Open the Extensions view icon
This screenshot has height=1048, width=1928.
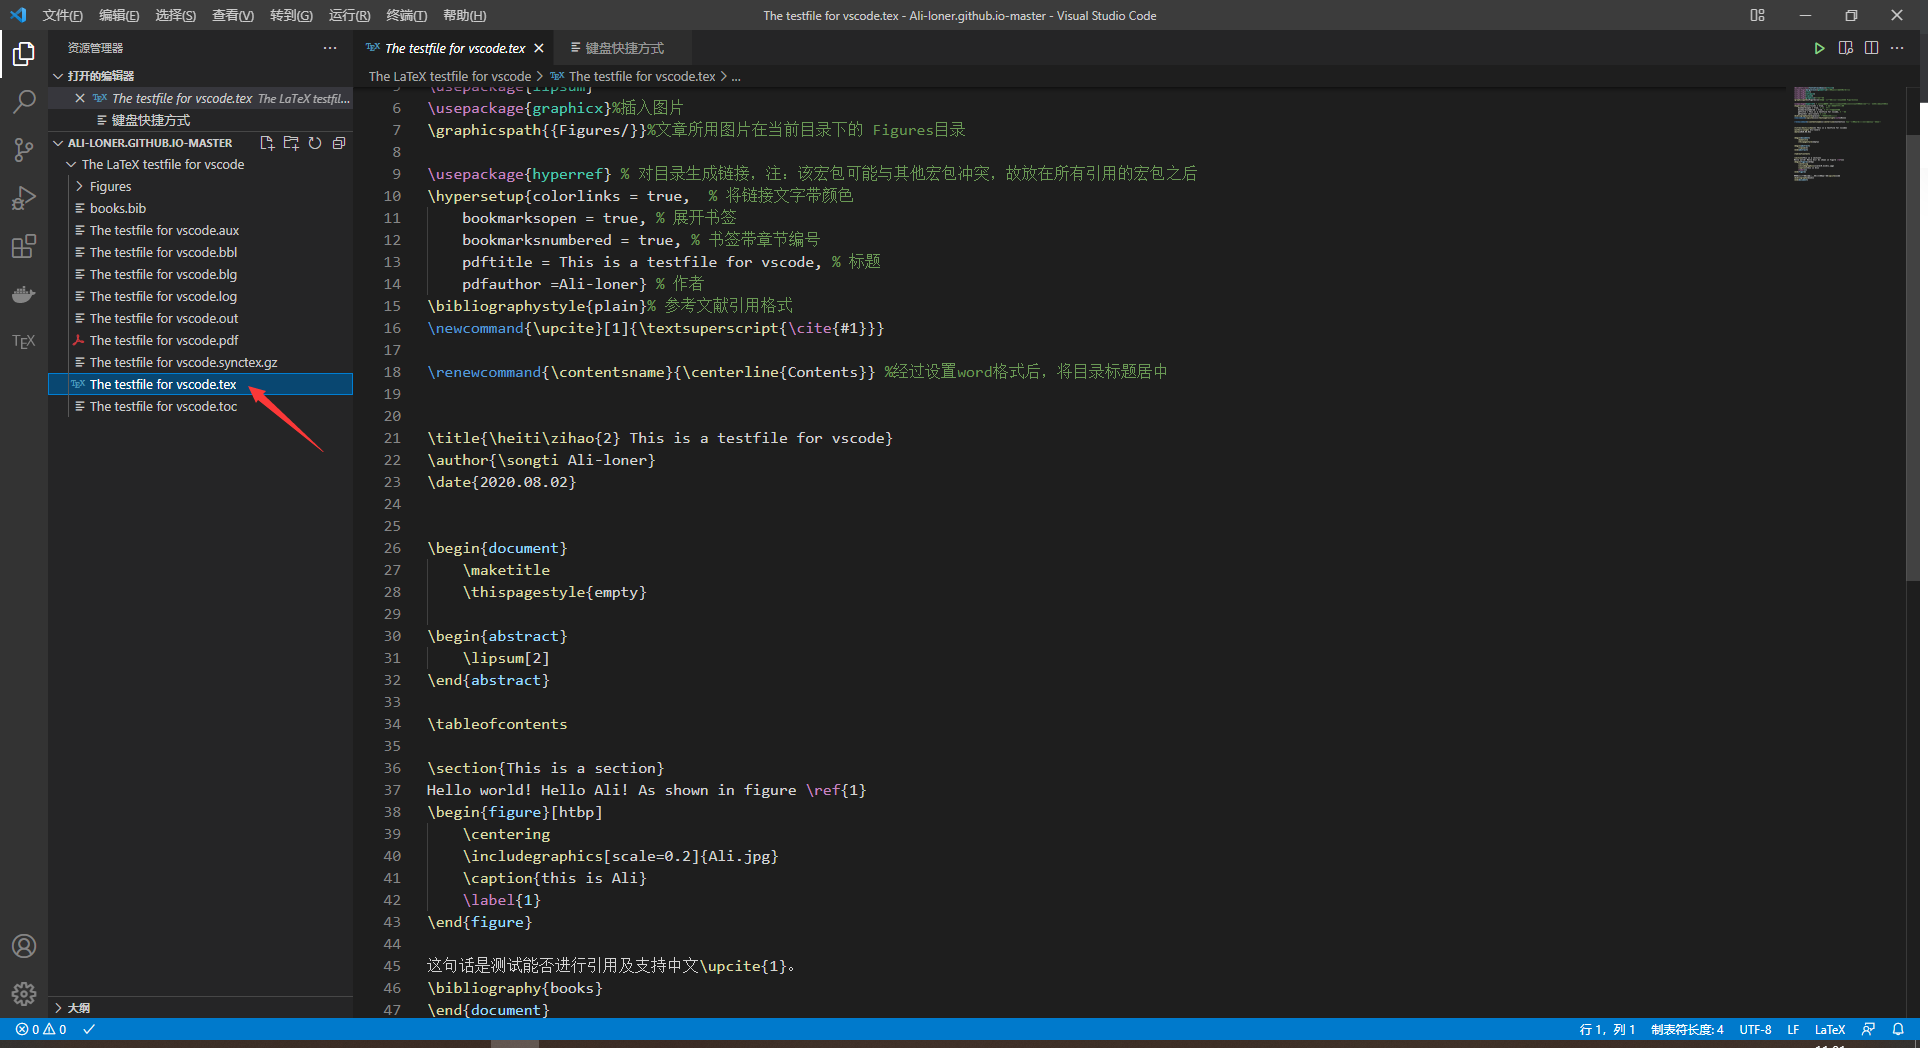24,246
